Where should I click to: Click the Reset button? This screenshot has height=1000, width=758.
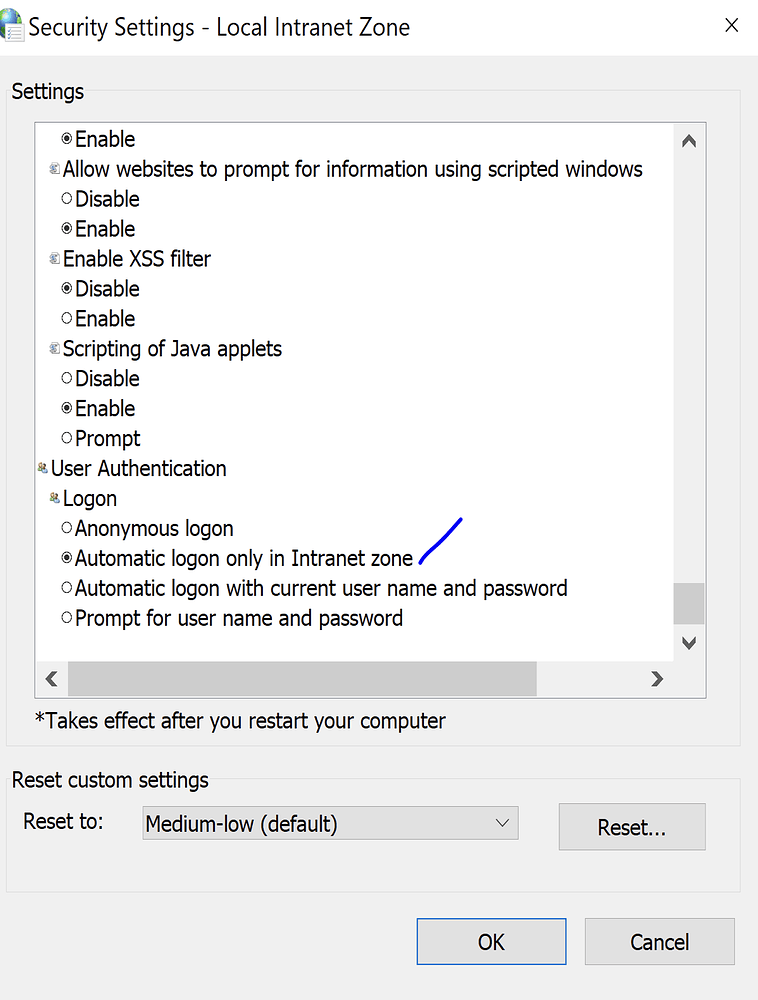pos(631,826)
